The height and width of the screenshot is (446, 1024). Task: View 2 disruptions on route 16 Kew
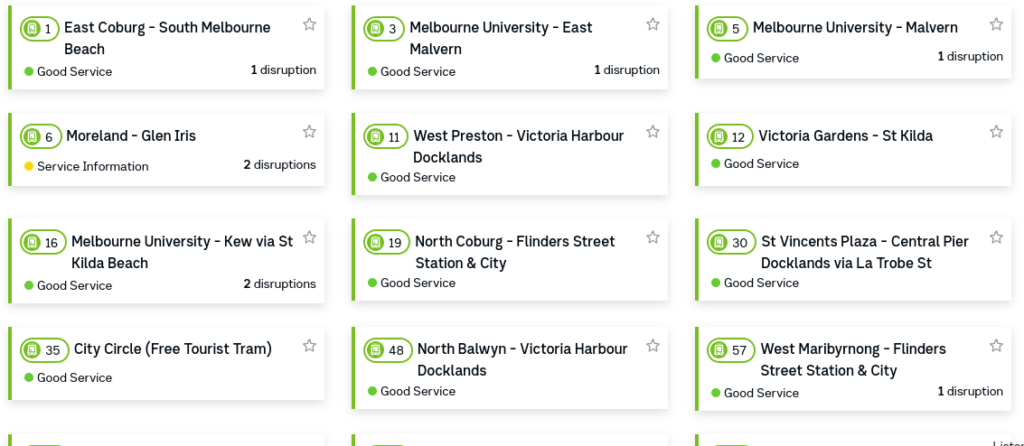pos(280,283)
